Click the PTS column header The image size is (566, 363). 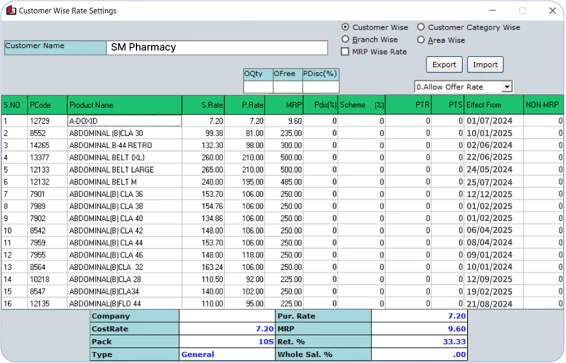(x=448, y=105)
